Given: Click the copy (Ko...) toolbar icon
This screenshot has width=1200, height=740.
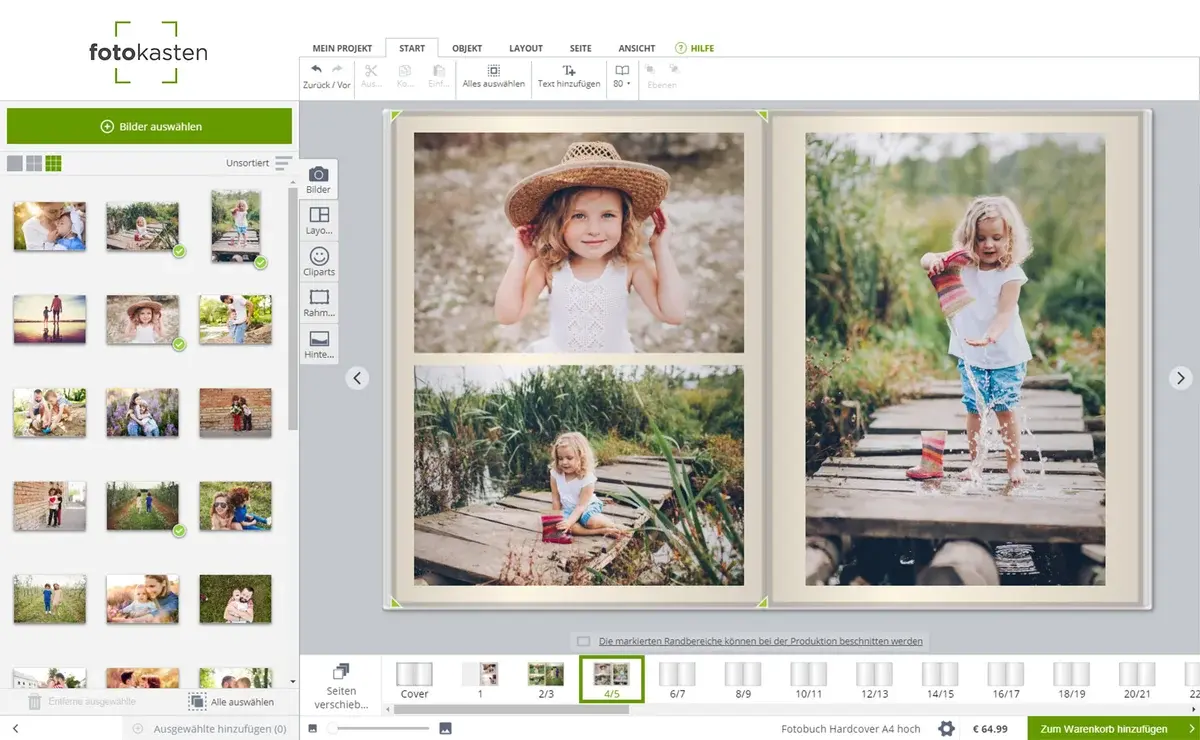Looking at the screenshot, I should (x=405, y=71).
